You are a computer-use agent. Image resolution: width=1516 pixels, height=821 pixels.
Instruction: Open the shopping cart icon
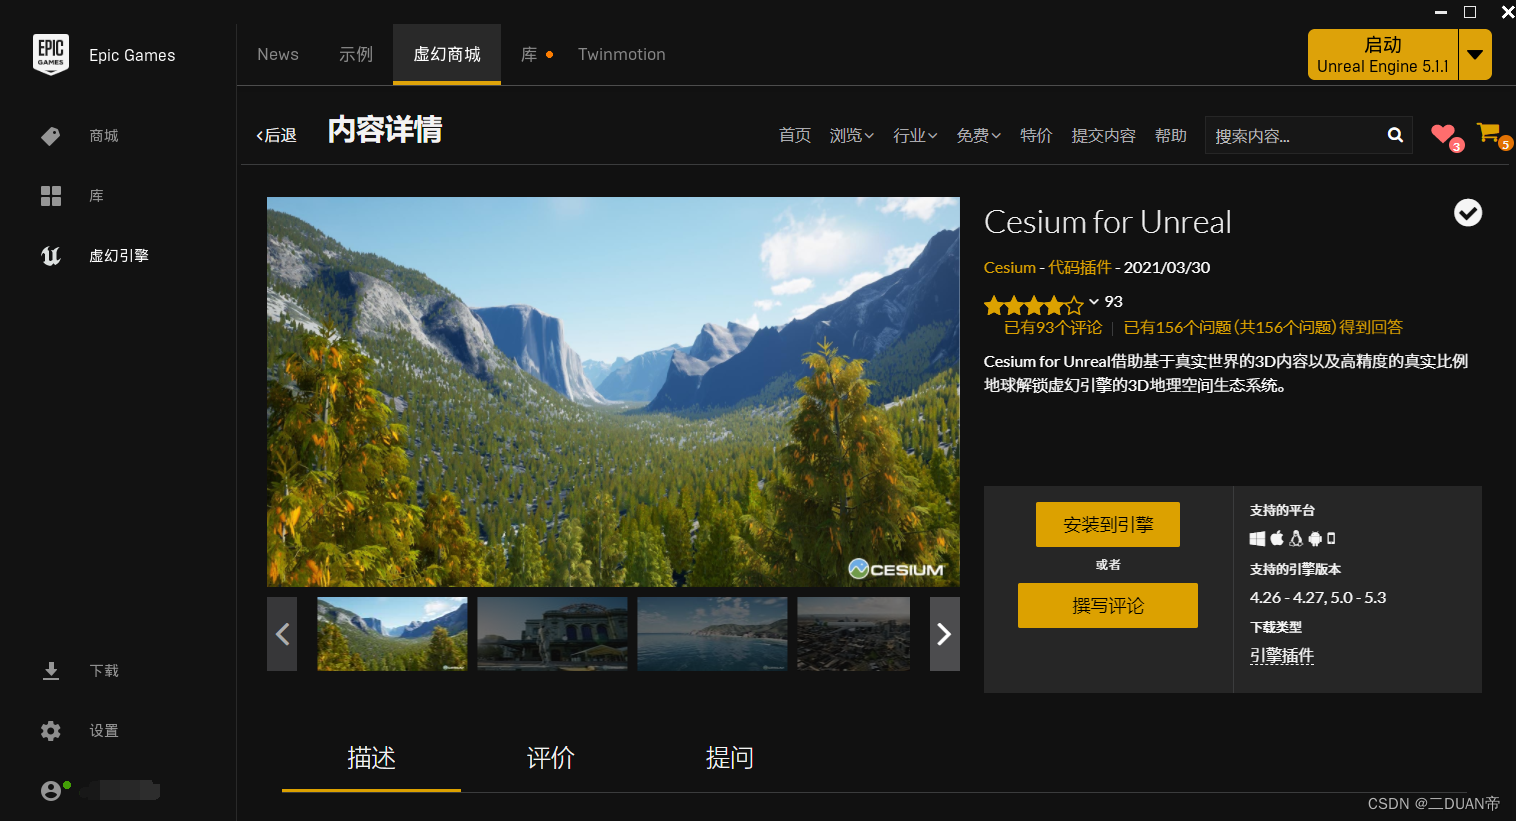1488,131
